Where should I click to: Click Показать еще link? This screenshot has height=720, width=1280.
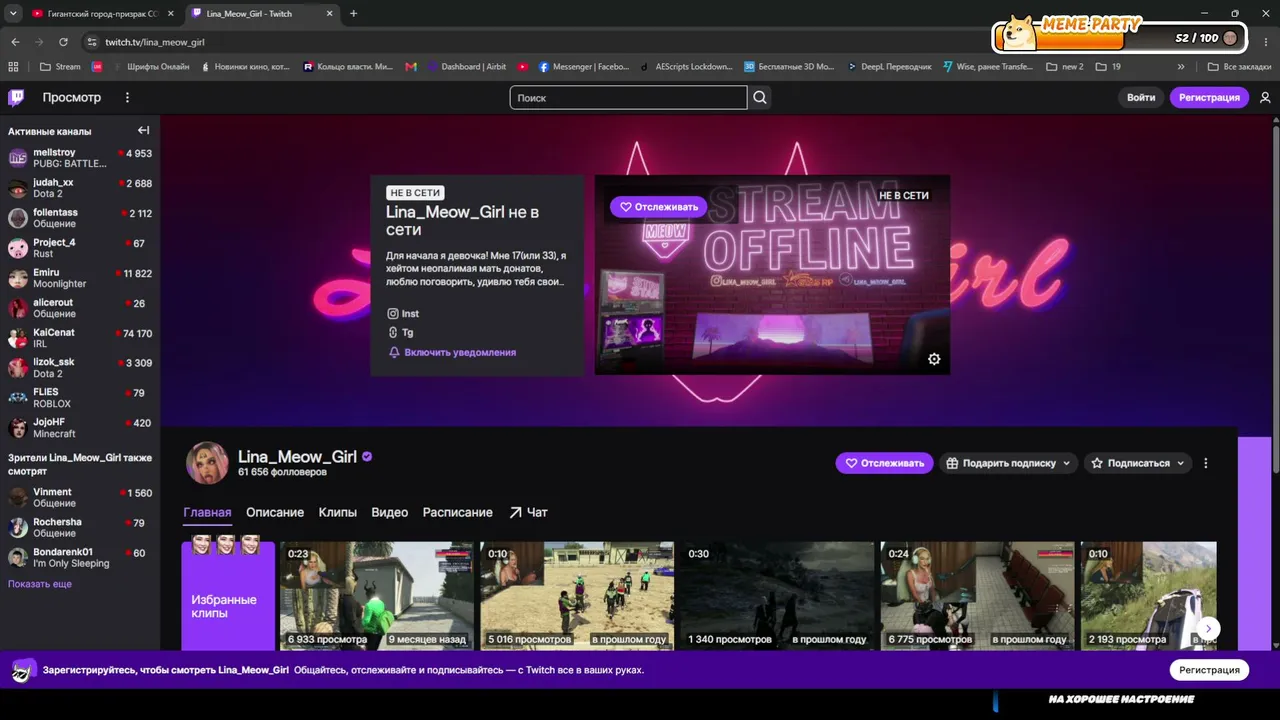click(x=40, y=584)
